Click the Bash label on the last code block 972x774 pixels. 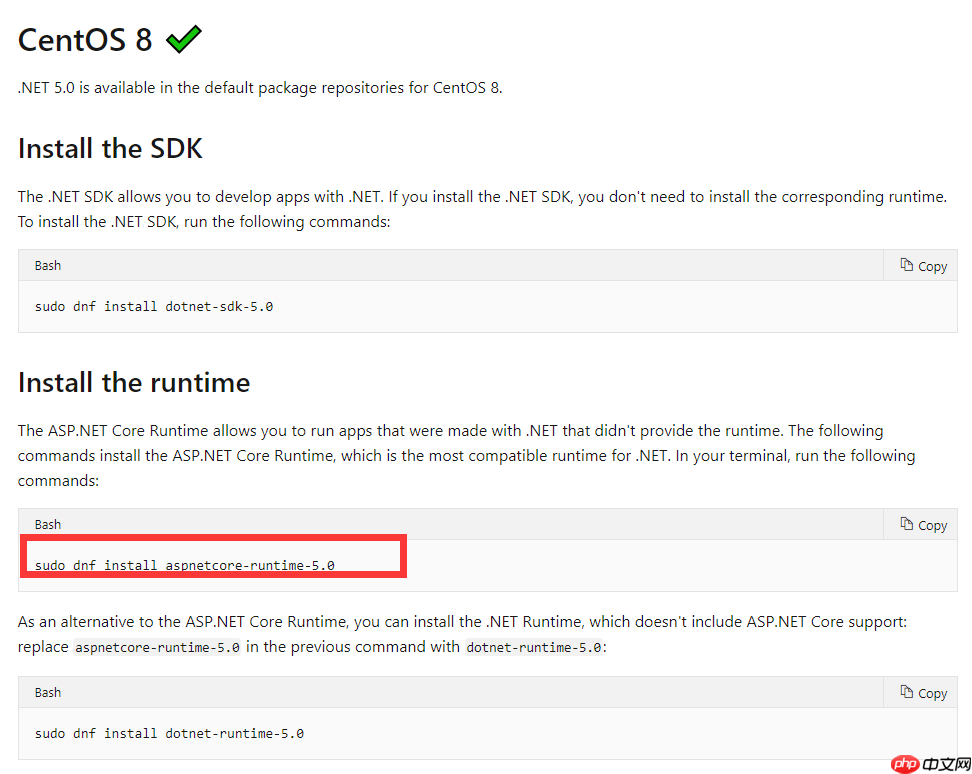47,692
